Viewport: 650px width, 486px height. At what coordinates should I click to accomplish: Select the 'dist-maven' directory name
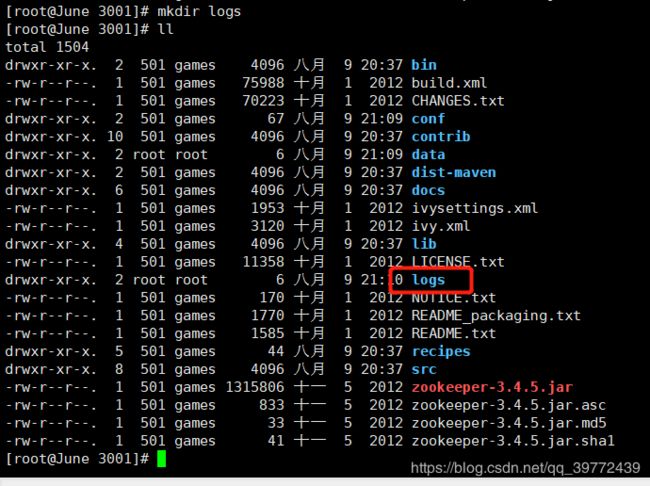pos(454,172)
